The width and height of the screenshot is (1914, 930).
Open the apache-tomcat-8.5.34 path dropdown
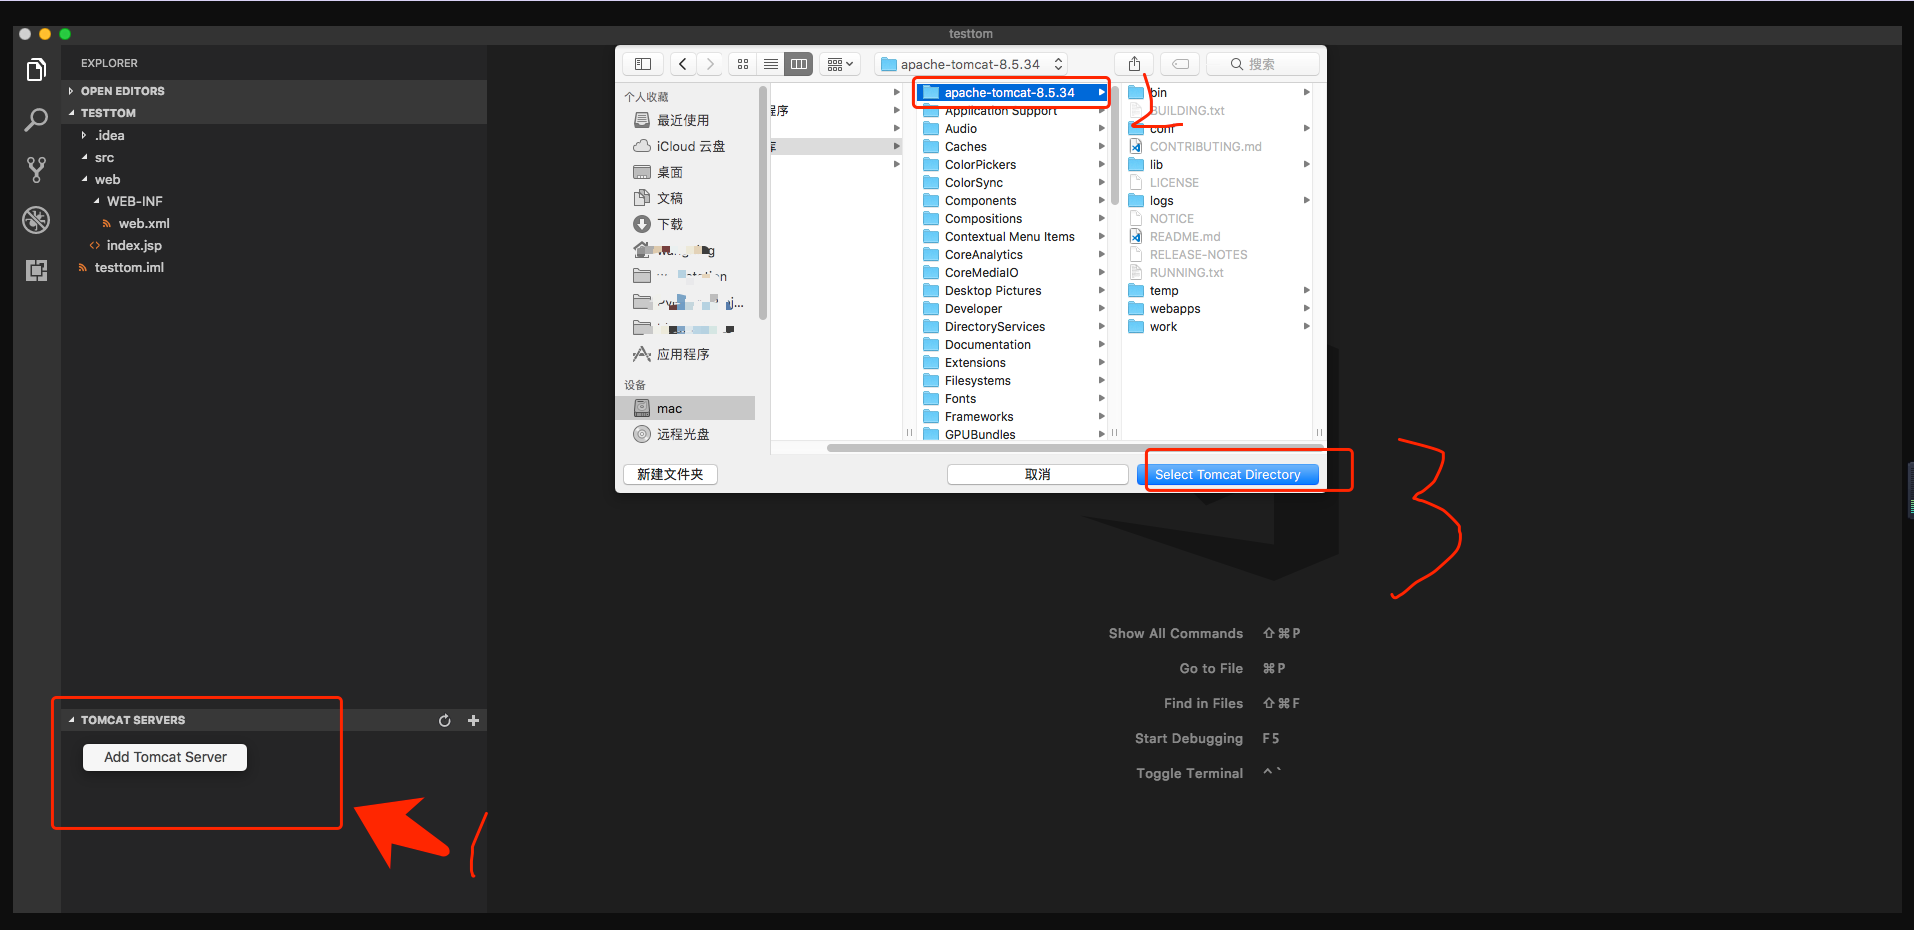(x=1058, y=63)
